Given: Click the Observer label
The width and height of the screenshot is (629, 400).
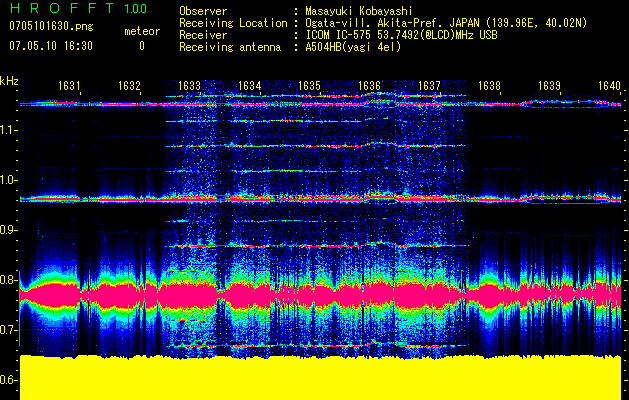Looking at the screenshot, I should click(203, 11).
